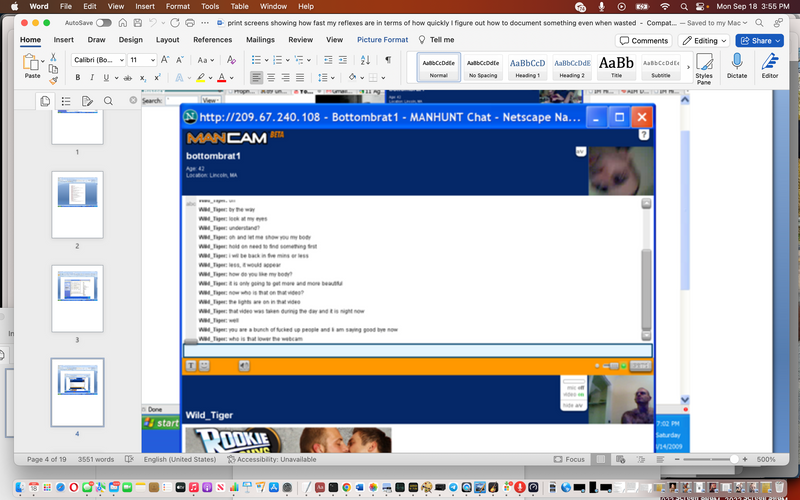Apply the Heading 1 style
Image resolution: width=800 pixels, height=500 pixels.
pos(527,67)
